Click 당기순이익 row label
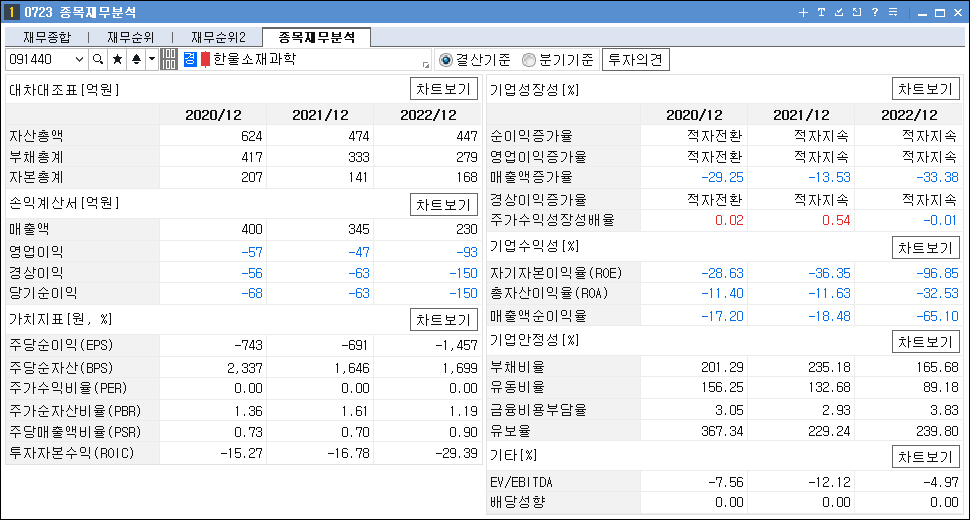This screenshot has height=520, width=970. pyautogui.click(x=43, y=293)
